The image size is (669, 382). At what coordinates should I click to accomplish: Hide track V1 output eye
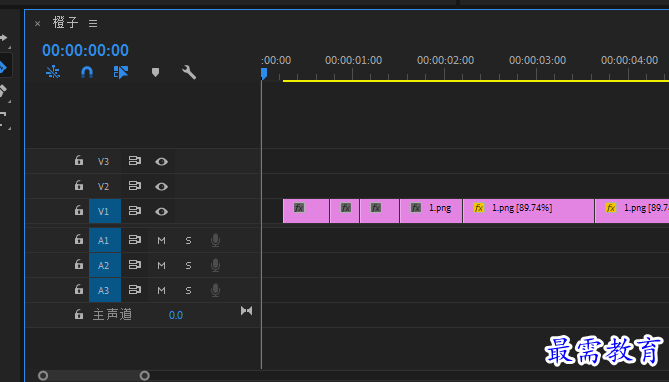(x=161, y=211)
